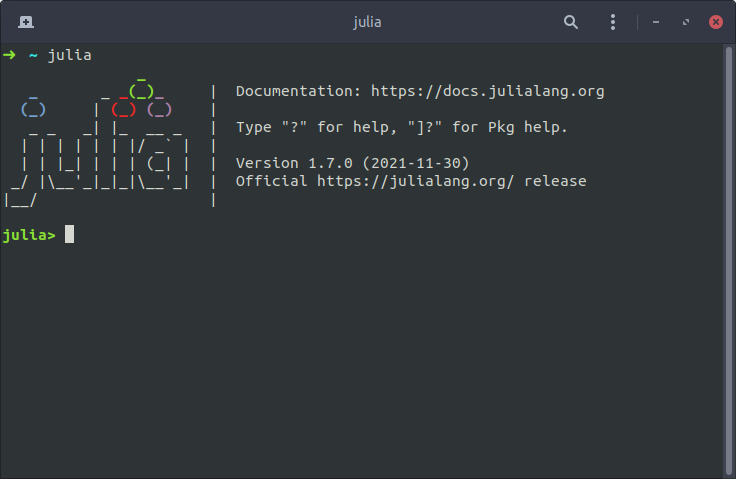The width and height of the screenshot is (736, 479).
Task: Click the https://julialang.org/ release URL
Action: [415, 181]
